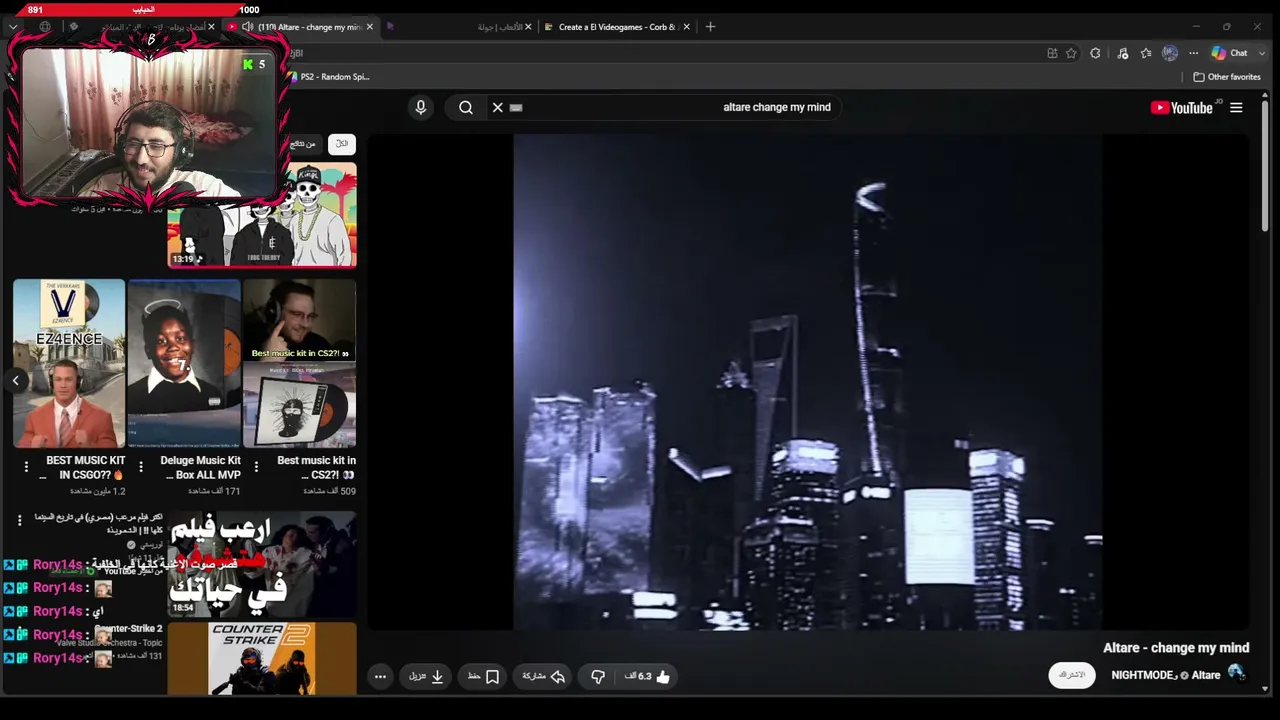Open the browser extensions icon

1096,53
